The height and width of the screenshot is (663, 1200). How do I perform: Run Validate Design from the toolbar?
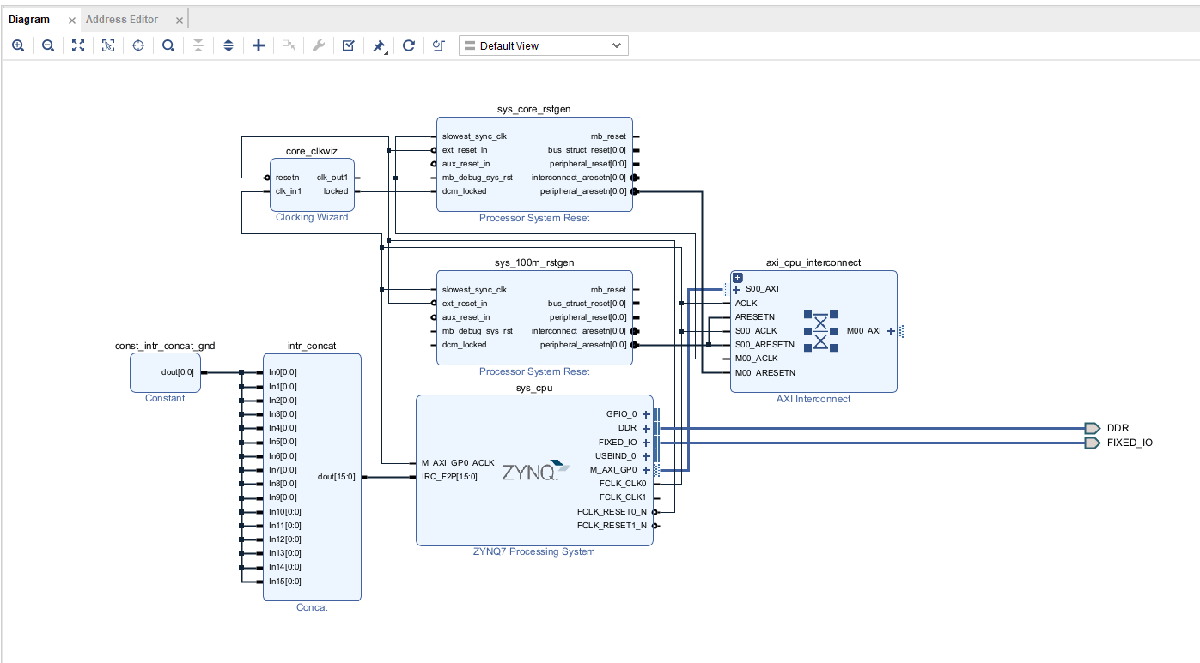pyautogui.click(x=348, y=45)
